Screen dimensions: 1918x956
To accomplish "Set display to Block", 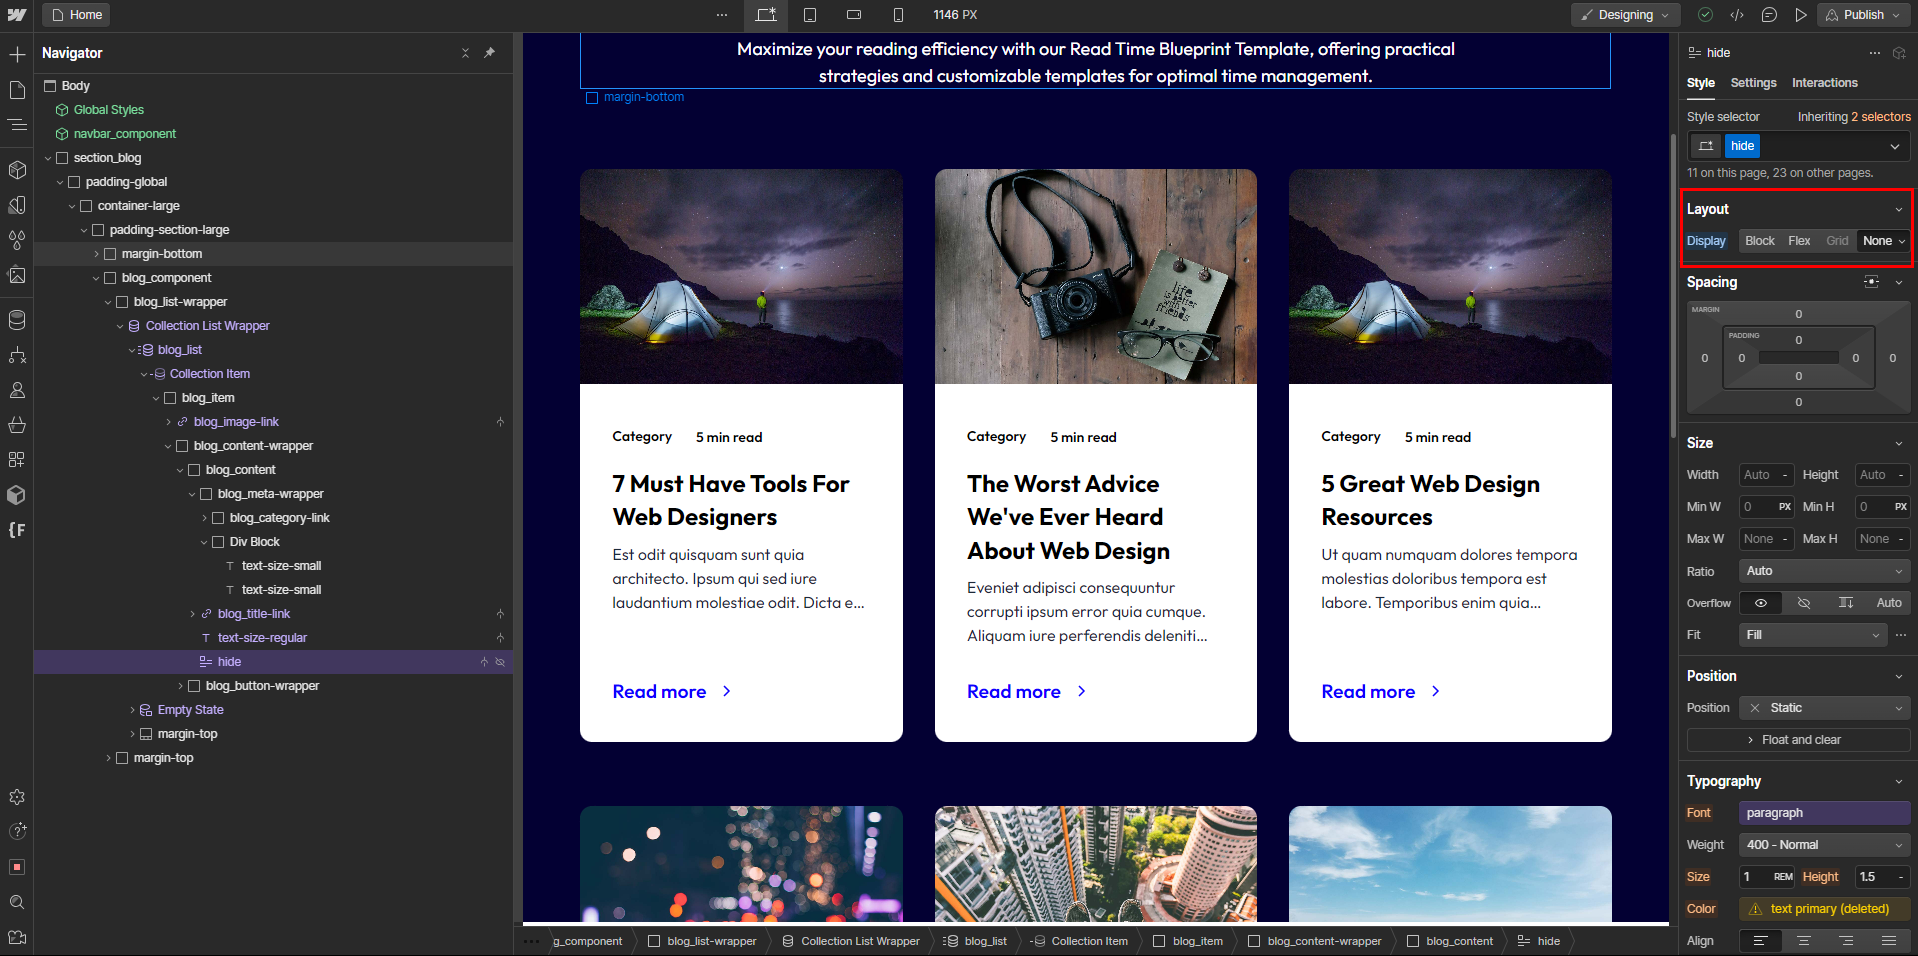I will pyautogui.click(x=1759, y=241).
